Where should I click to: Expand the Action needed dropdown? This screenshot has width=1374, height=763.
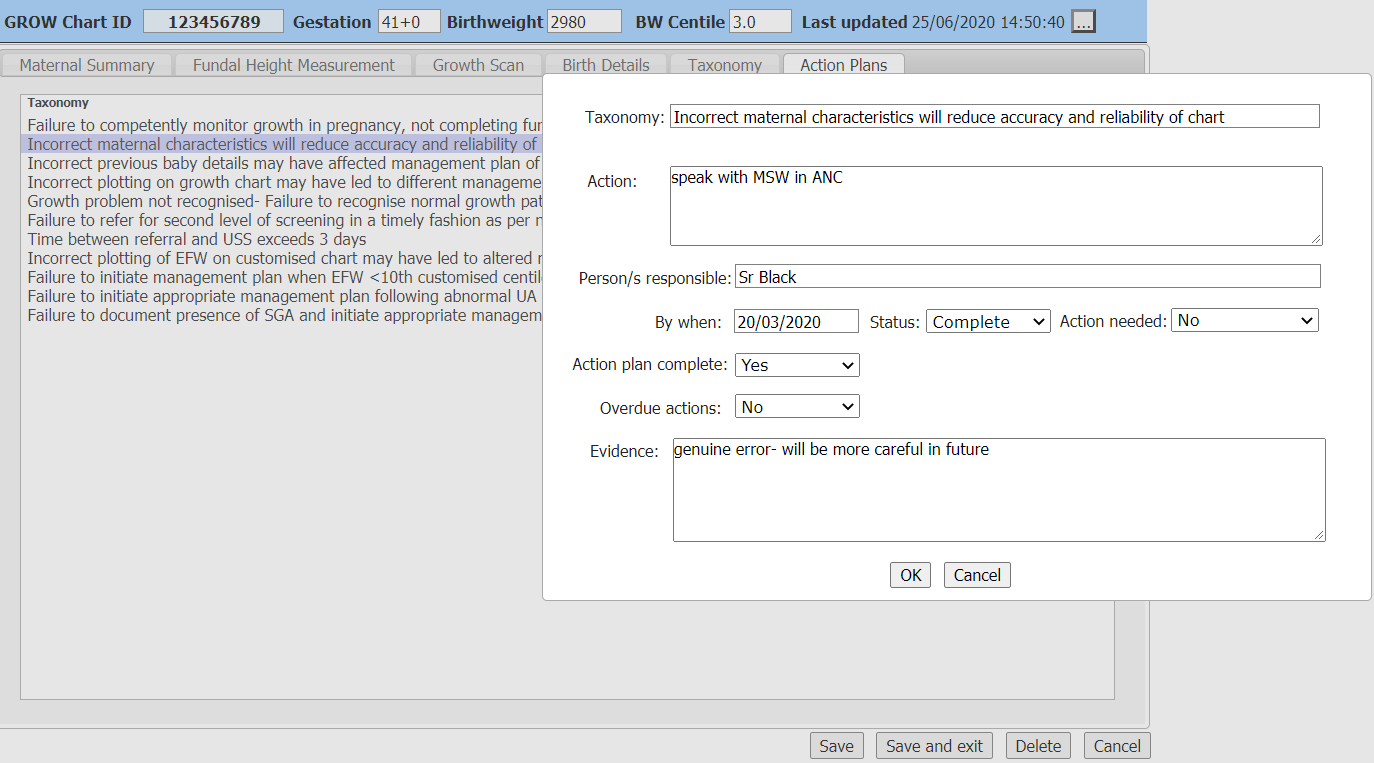click(x=1244, y=321)
